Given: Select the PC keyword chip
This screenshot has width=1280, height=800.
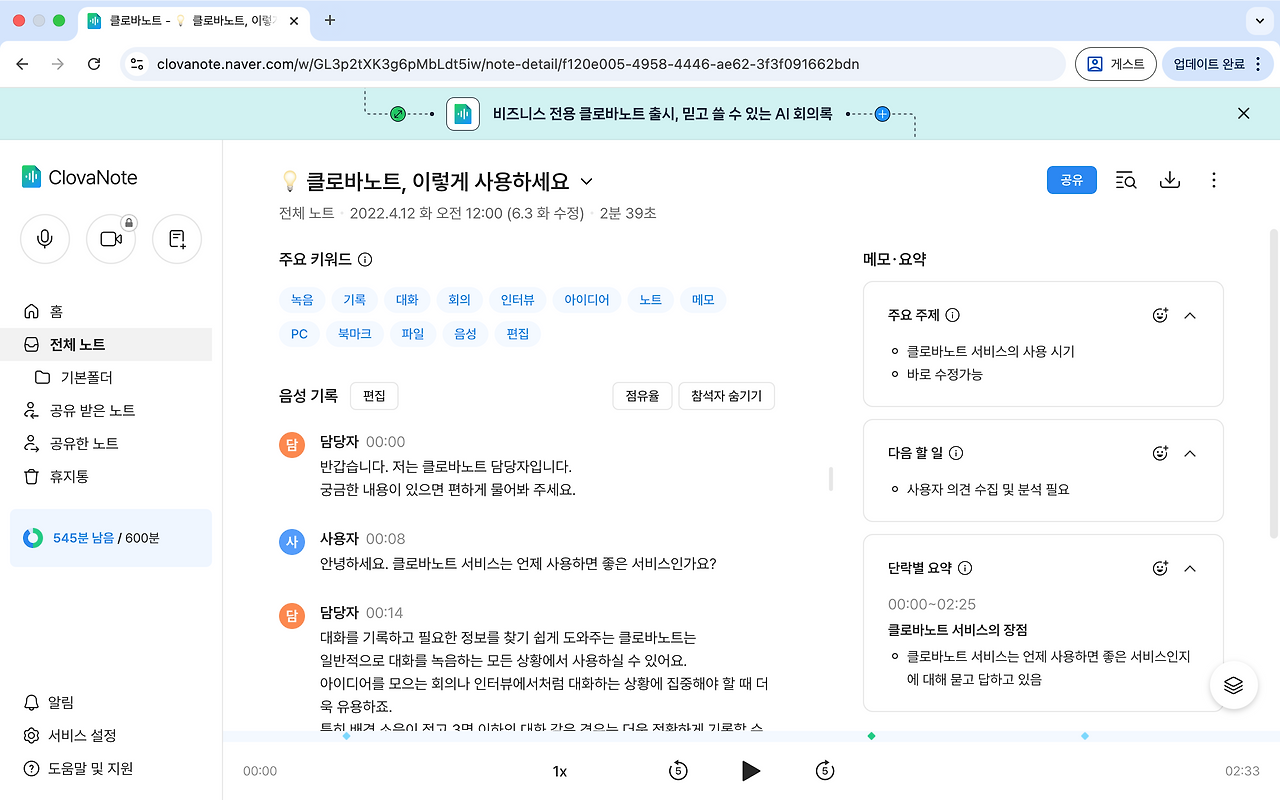Looking at the screenshot, I should coord(299,333).
